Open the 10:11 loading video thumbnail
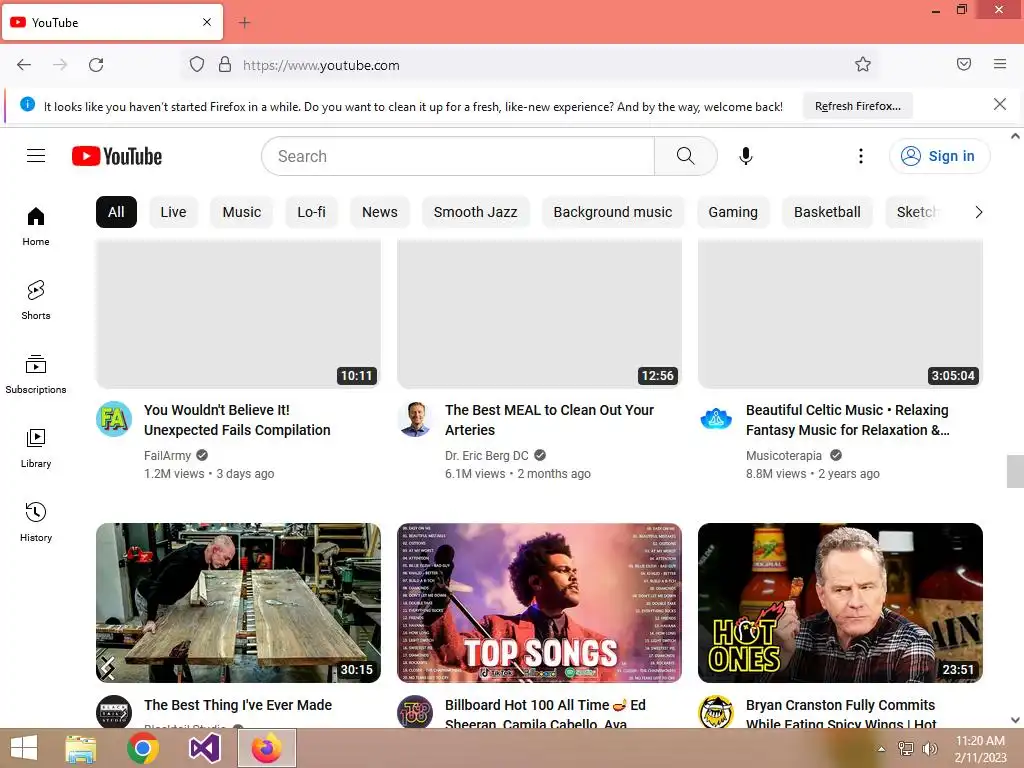 pos(238,313)
